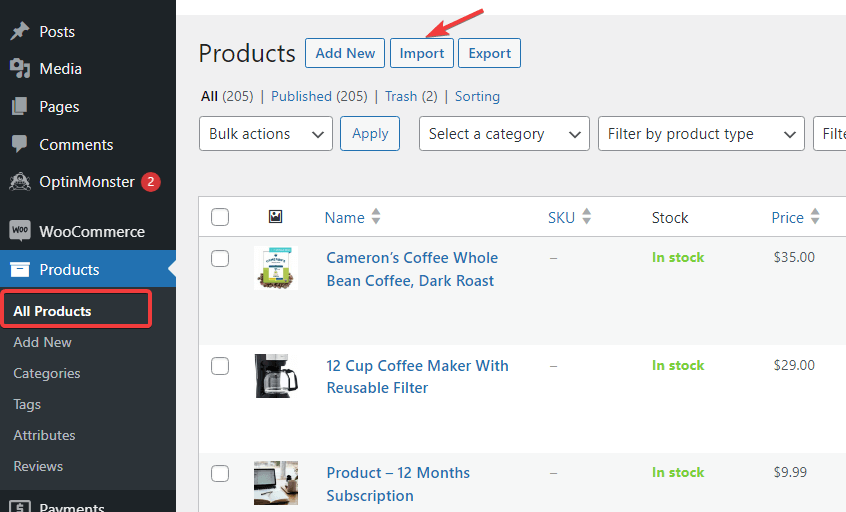Click In stock for Cameron's Coffee

pyautogui.click(x=678, y=257)
